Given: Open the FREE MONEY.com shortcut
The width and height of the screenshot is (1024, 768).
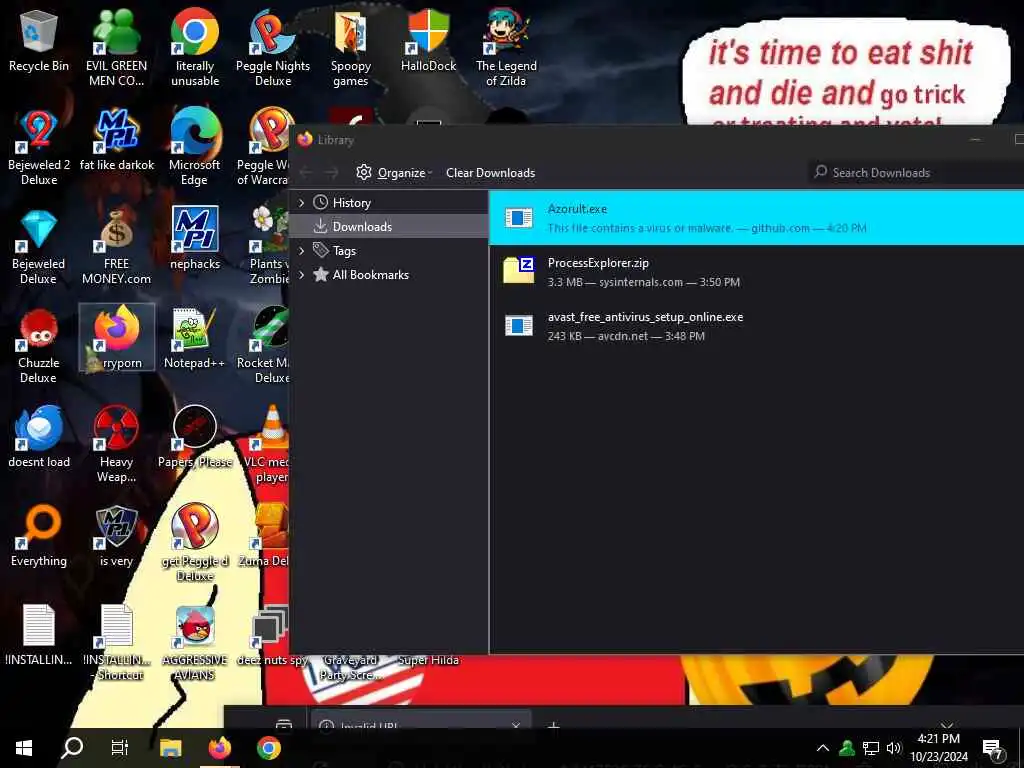Looking at the screenshot, I should [x=116, y=247].
